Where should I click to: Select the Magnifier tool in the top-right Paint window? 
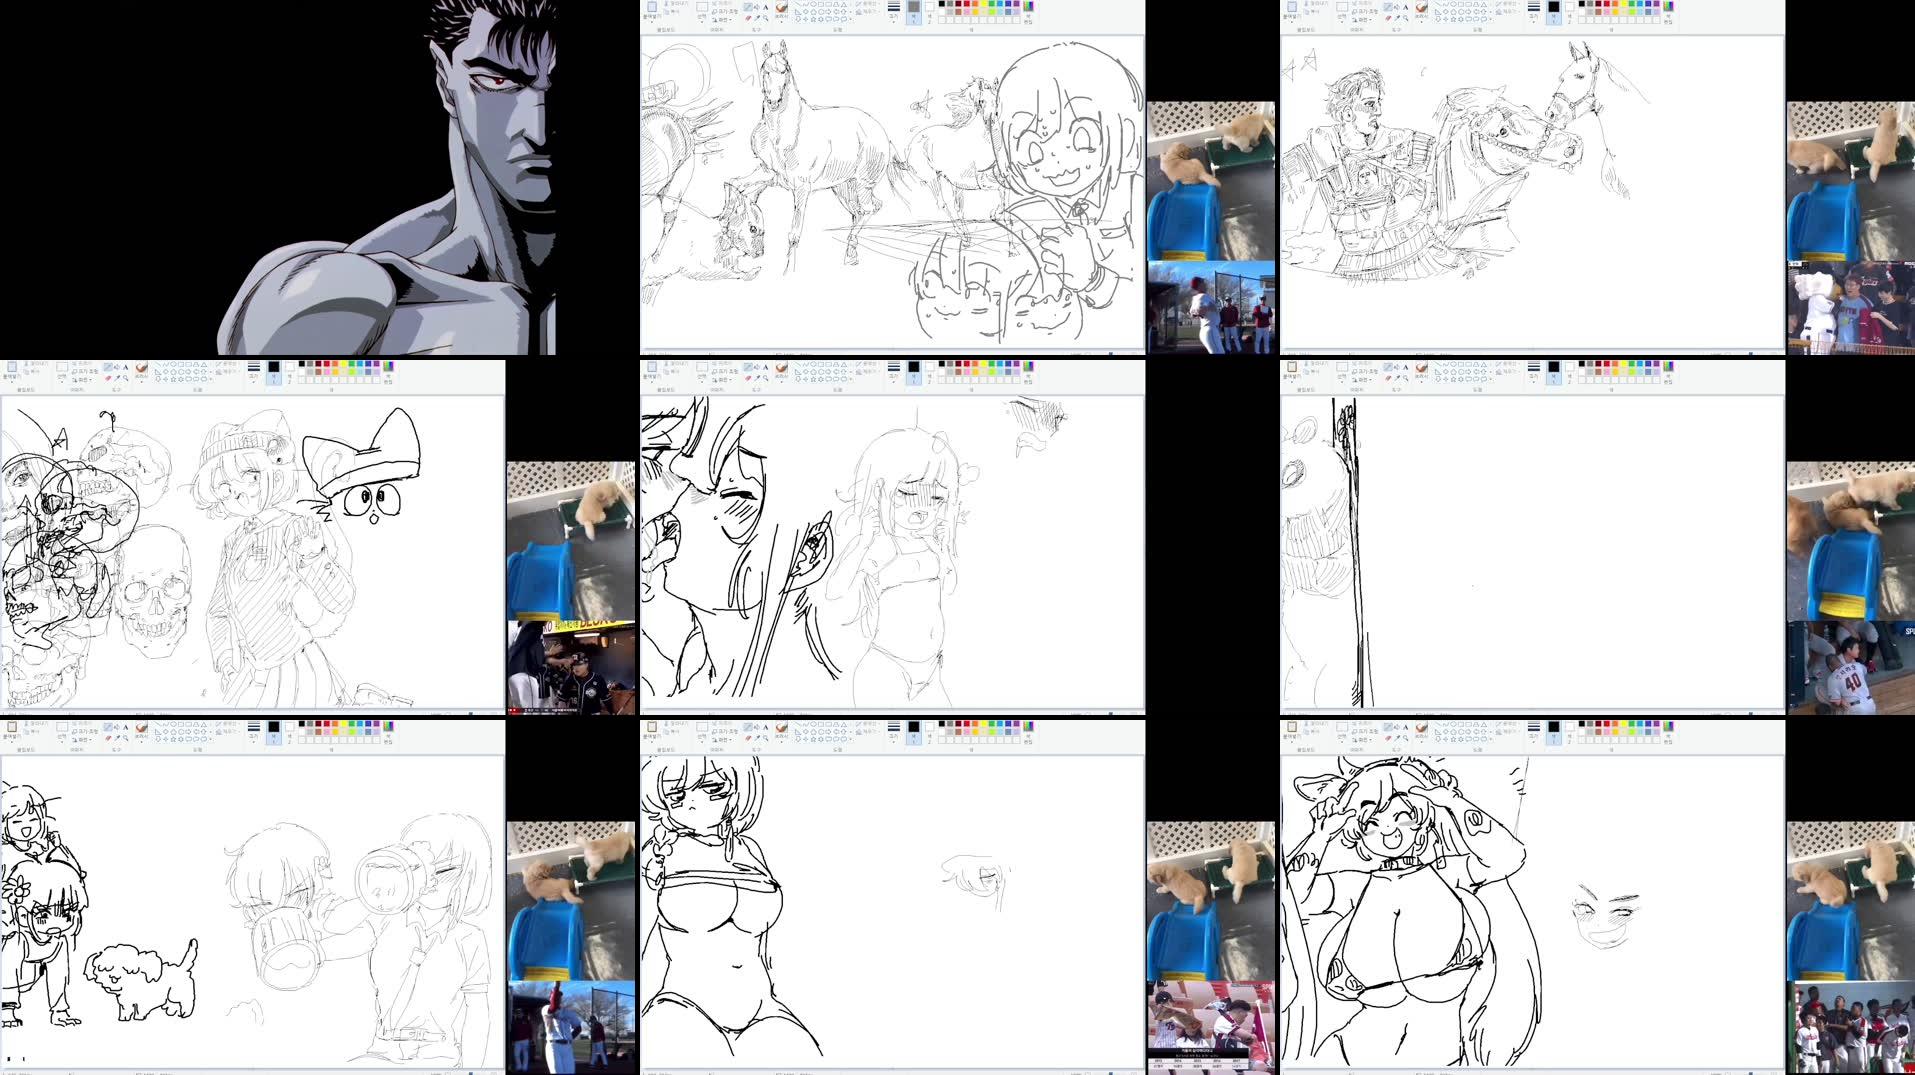(1404, 19)
